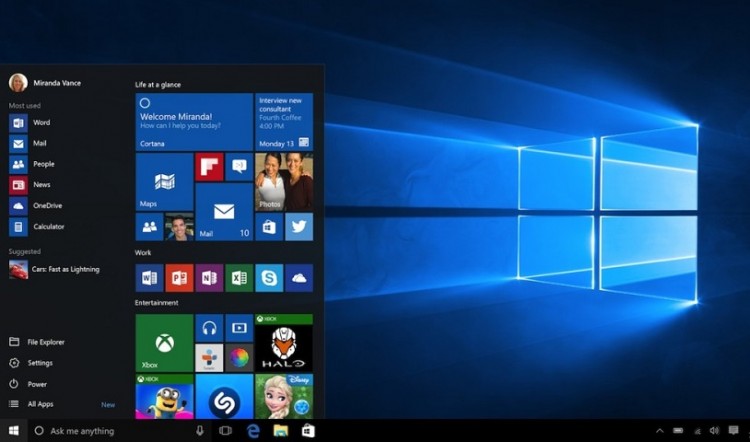Open the Cortana Welcome Miranda tile
Screen dimensions: 750x442
194,122
